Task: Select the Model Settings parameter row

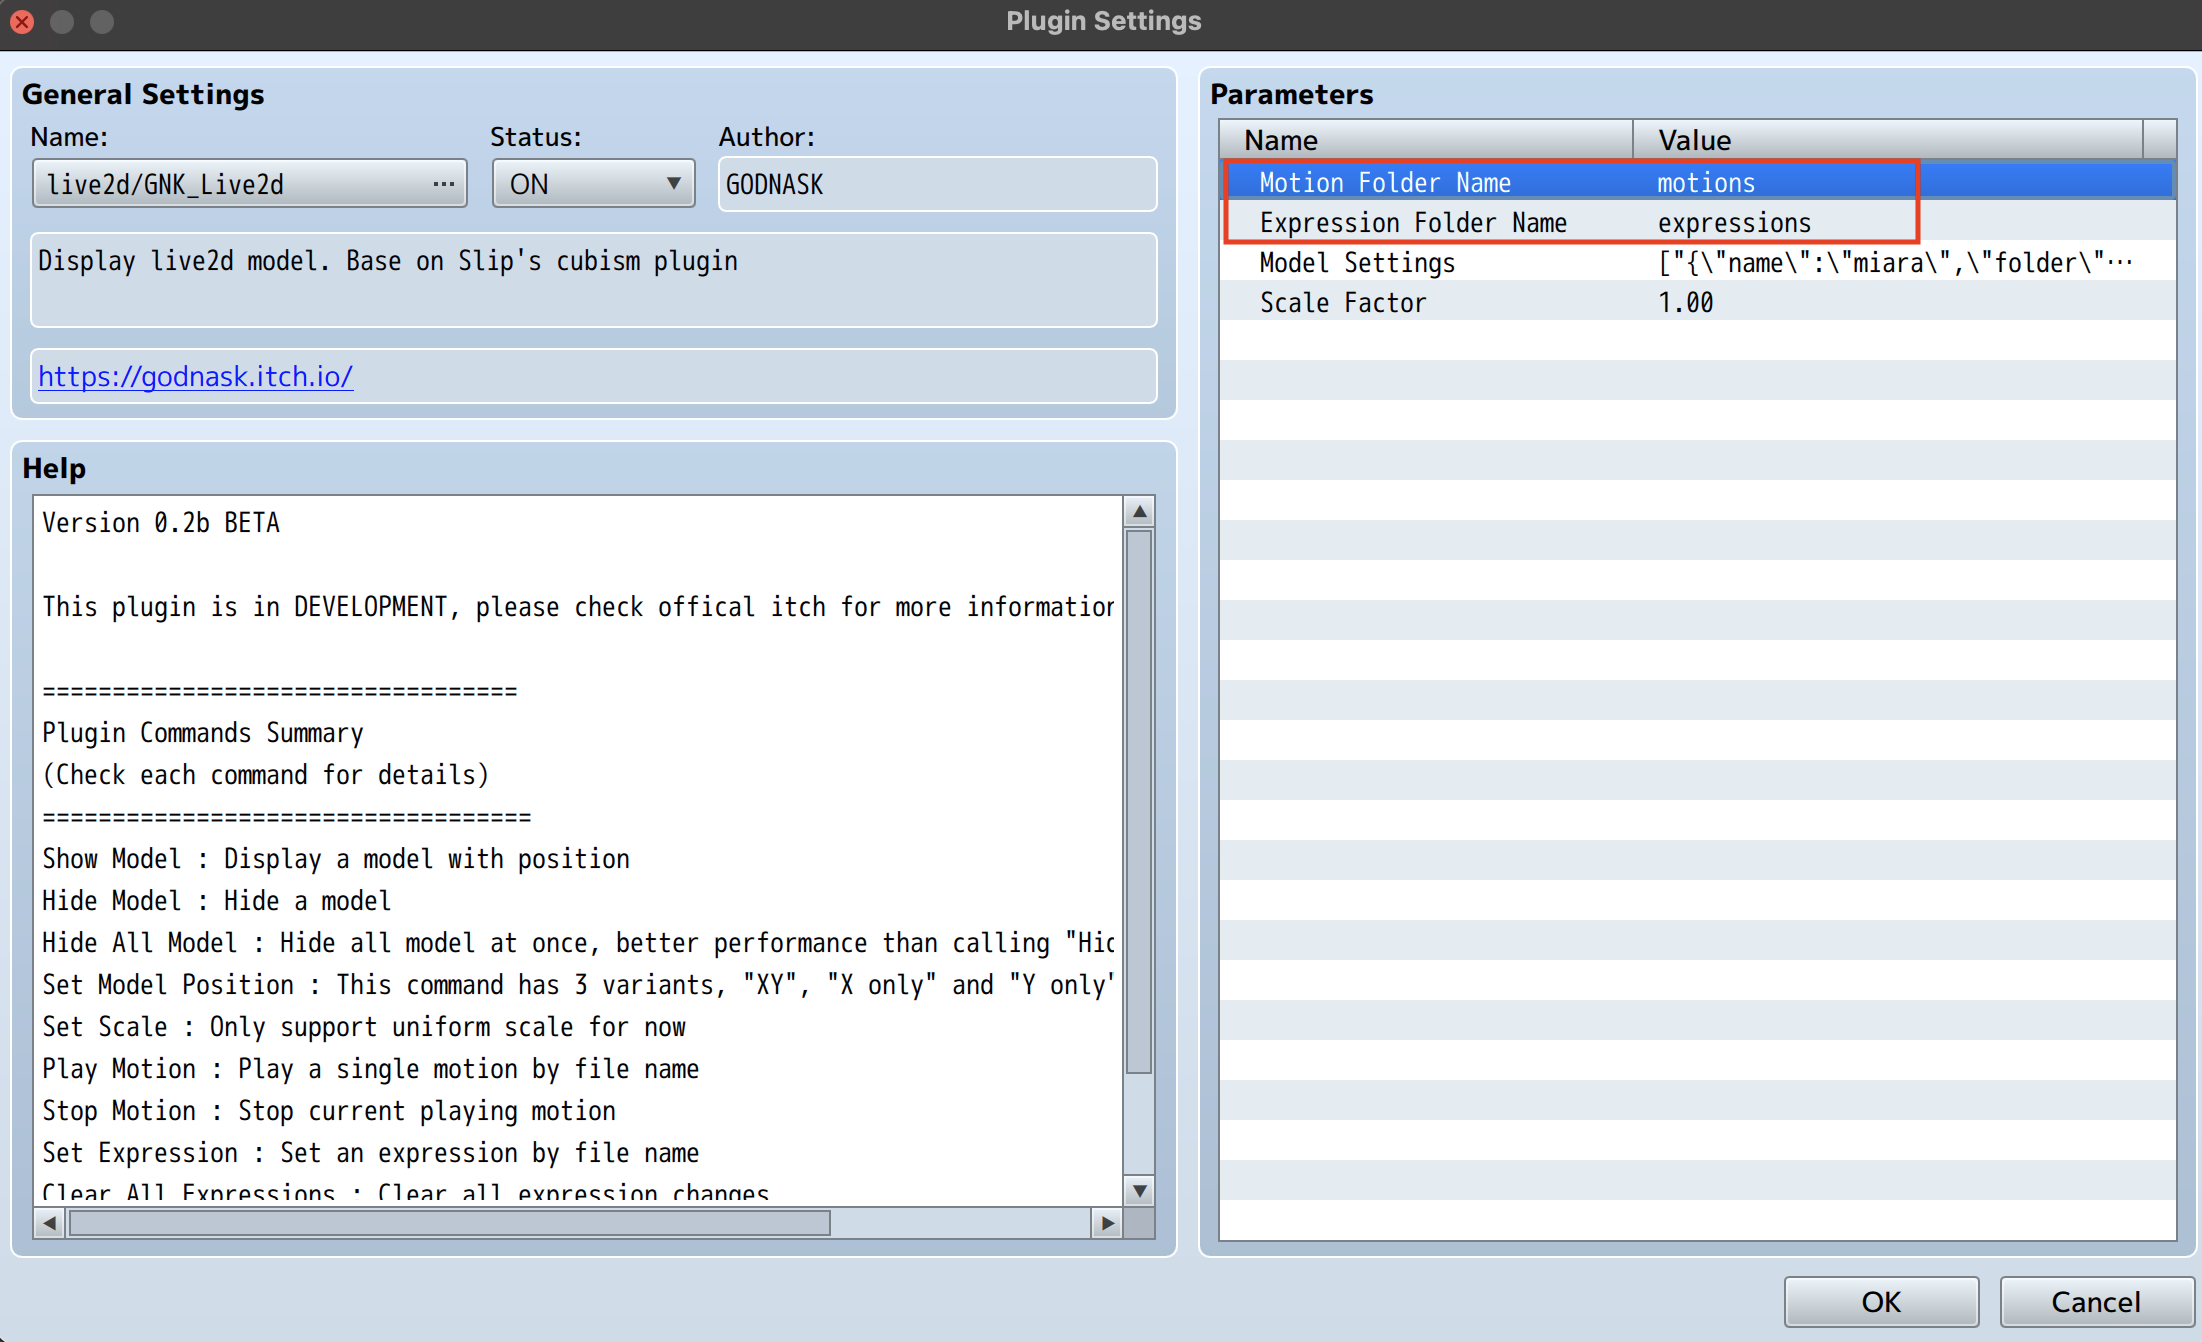Action: point(1357,263)
